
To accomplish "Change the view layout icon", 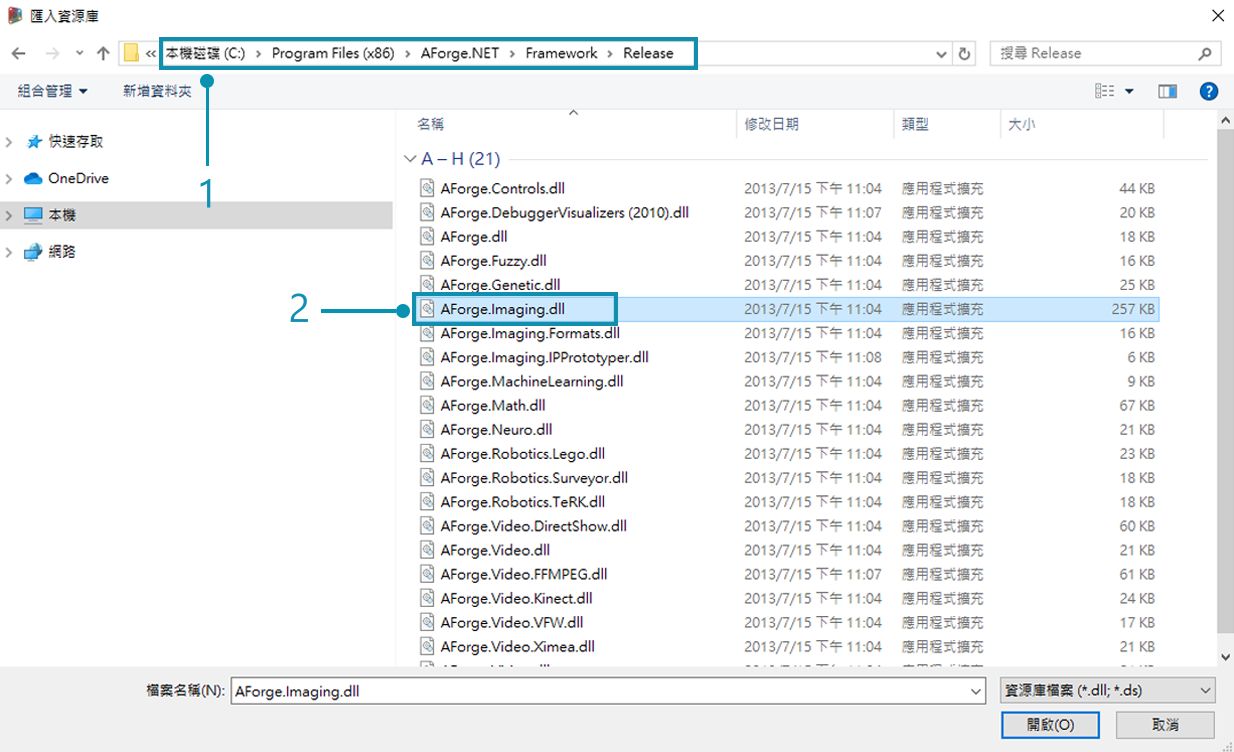I will (1105, 91).
